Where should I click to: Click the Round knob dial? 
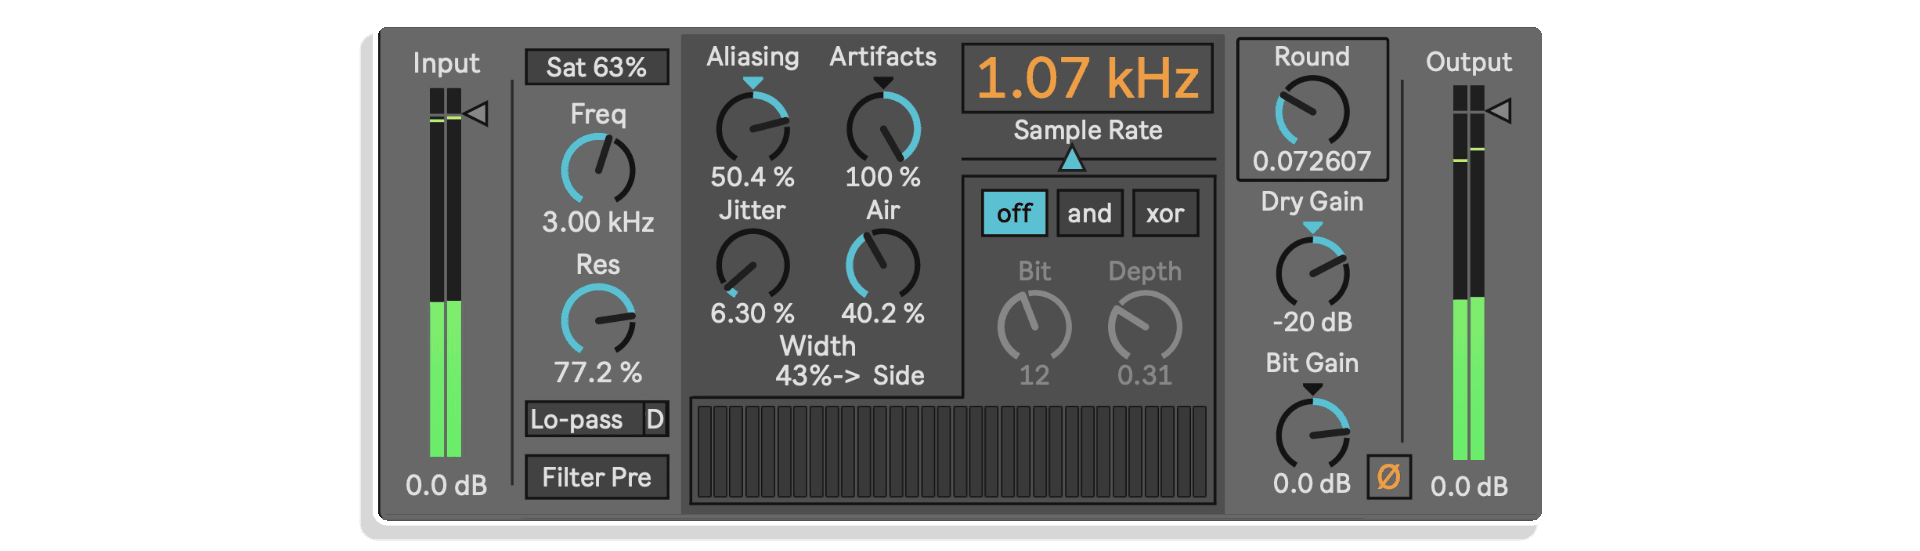[x=1312, y=112]
